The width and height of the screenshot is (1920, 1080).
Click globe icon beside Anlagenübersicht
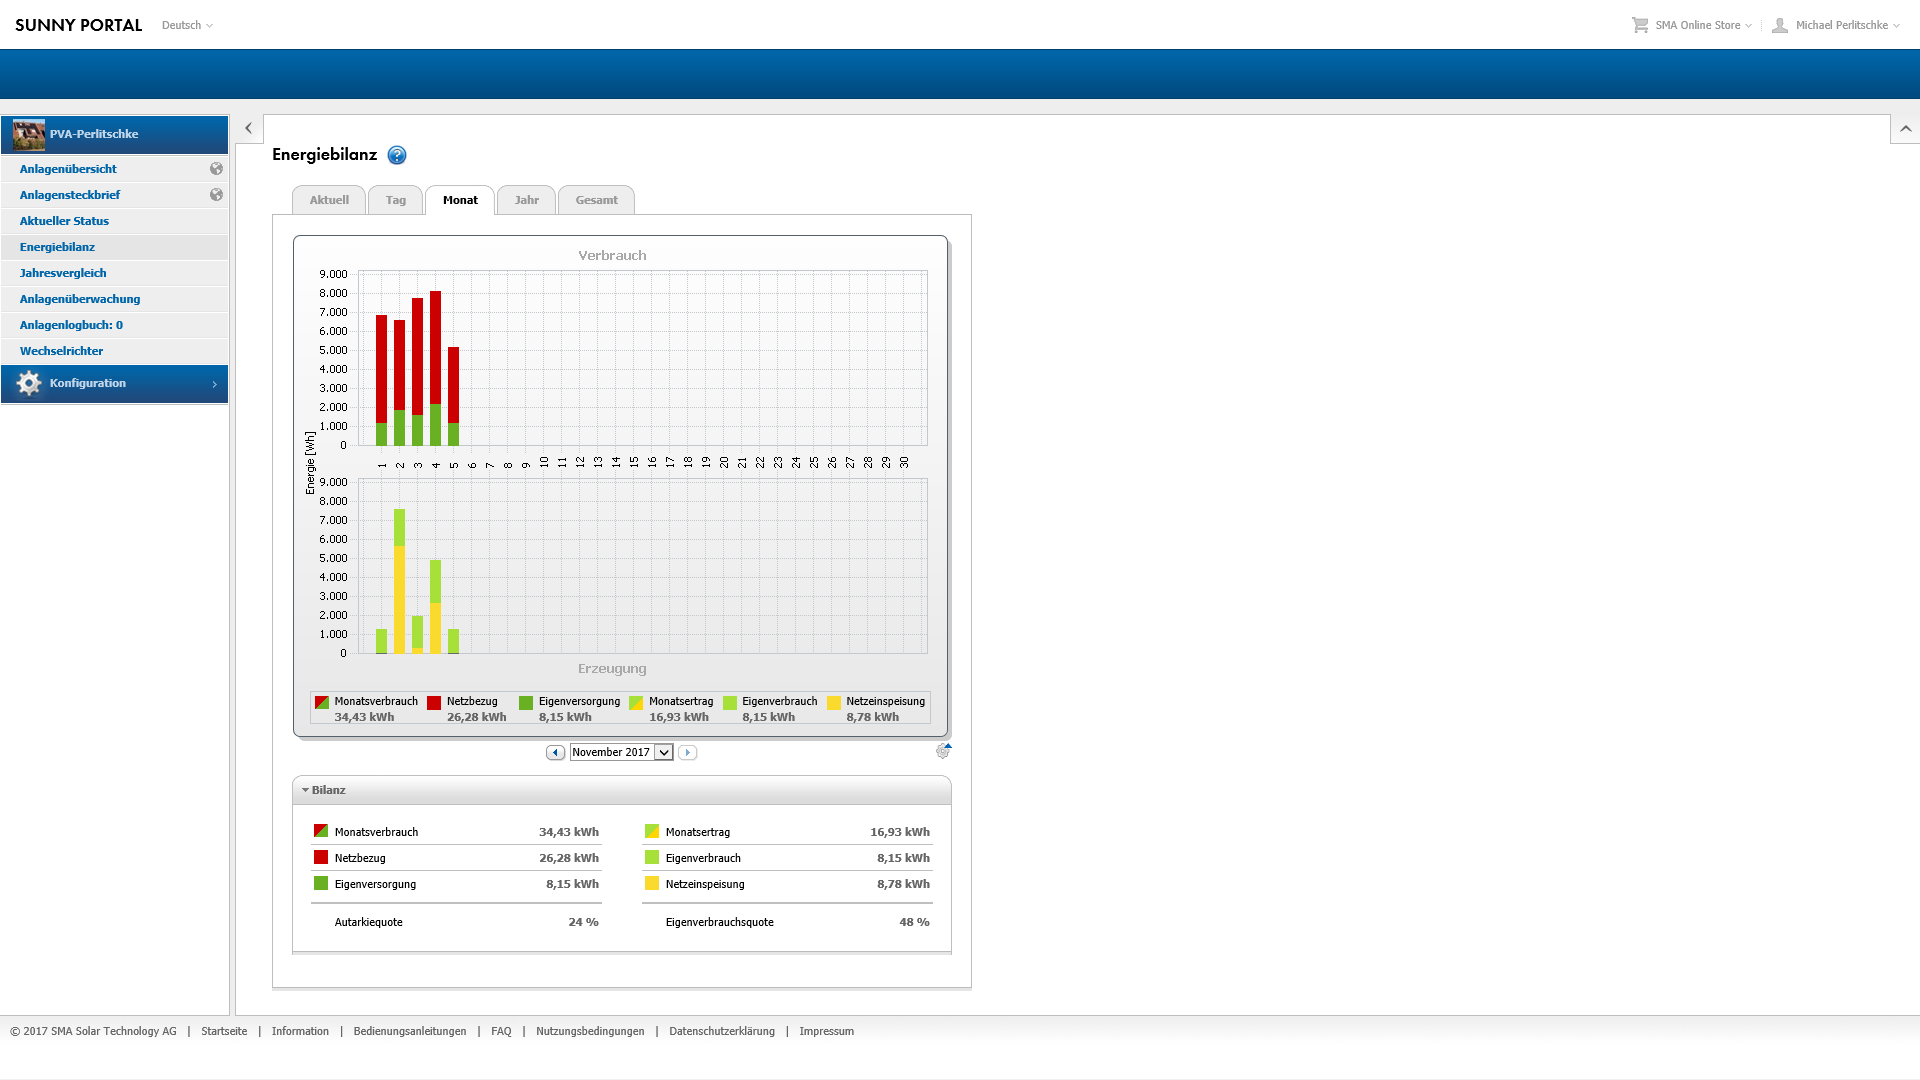click(x=216, y=169)
